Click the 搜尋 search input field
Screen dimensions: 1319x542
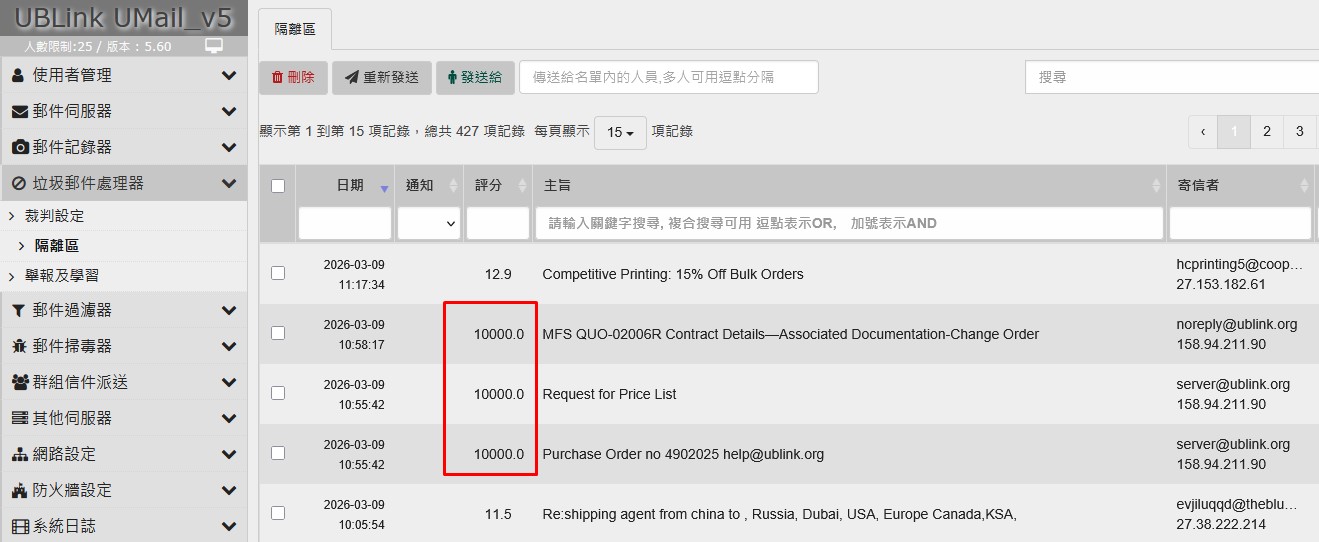[x=1170, y=77]
